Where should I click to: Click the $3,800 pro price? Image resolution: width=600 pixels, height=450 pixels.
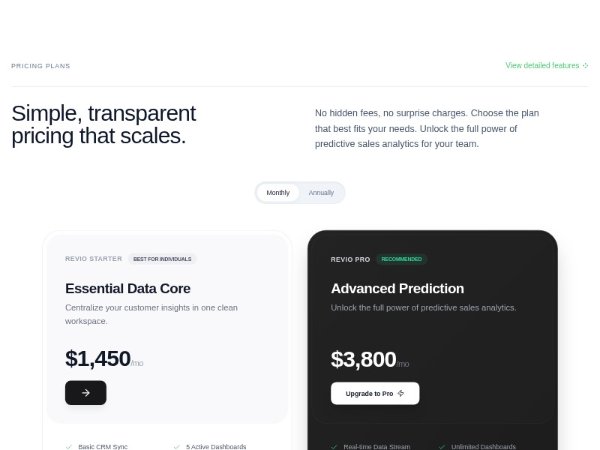pyautogui.click(x=363, y=359)
